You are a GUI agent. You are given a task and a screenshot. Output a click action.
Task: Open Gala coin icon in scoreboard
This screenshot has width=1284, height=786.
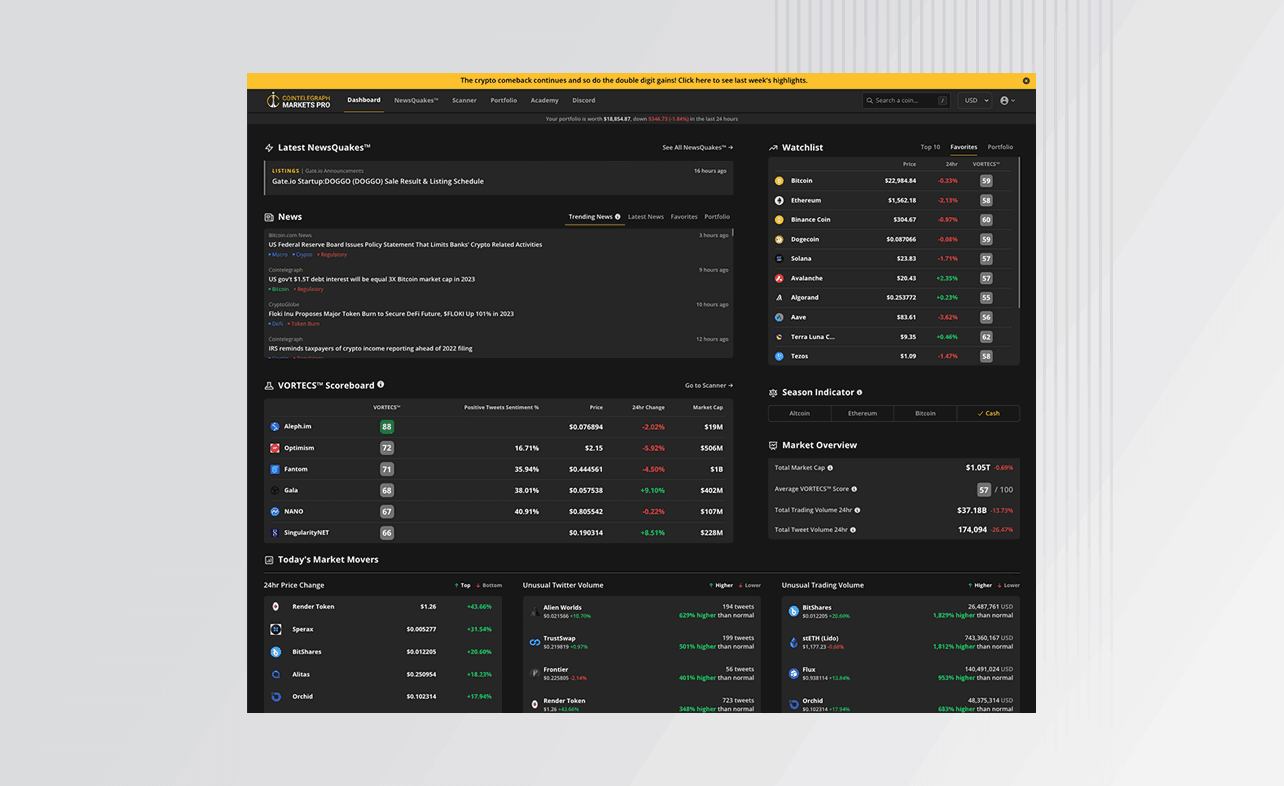[x=274, y=491]
